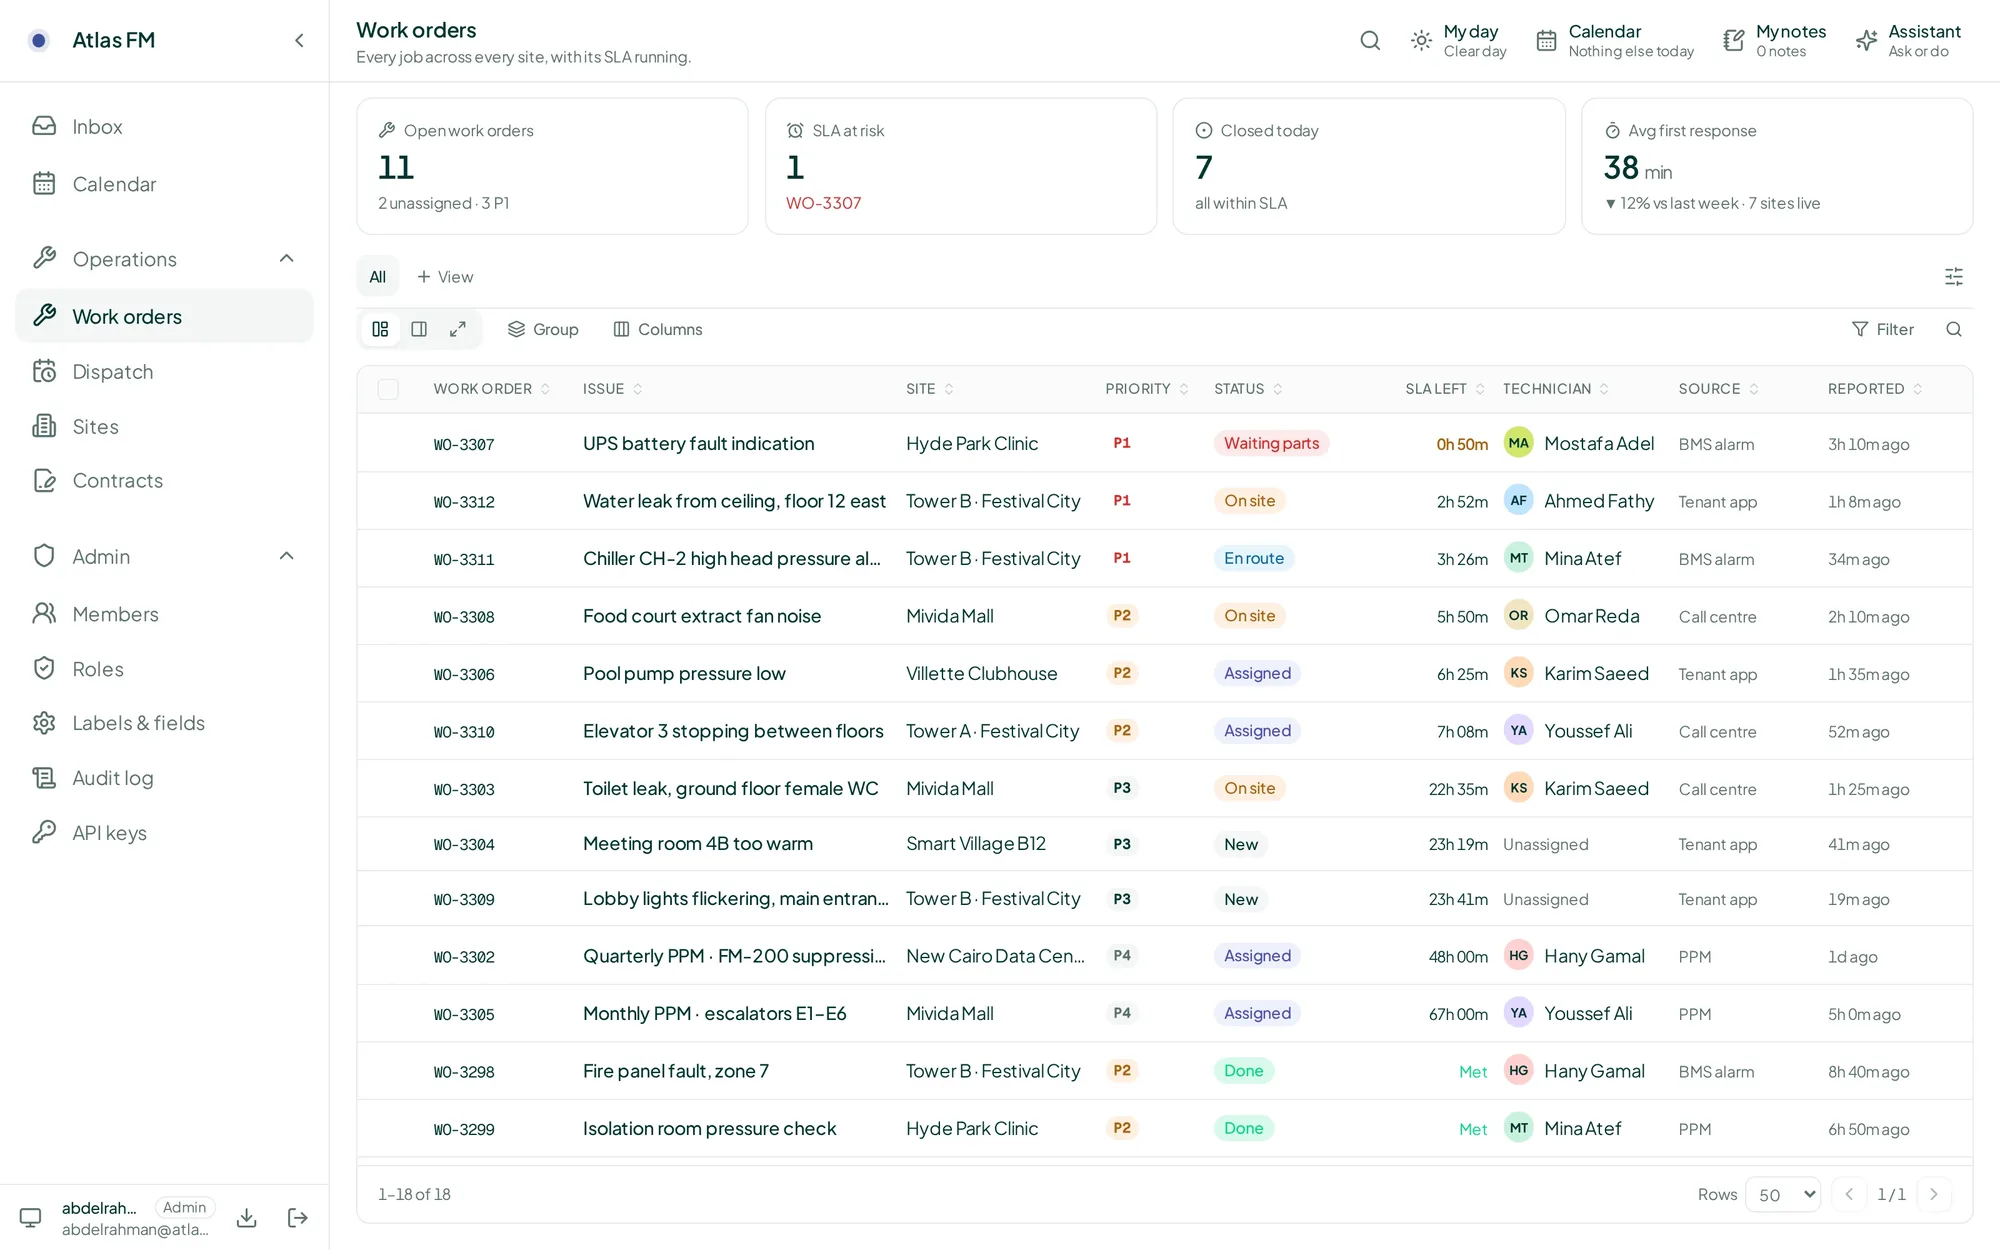Go to the previous page arrow
The image size is (2000, 1250).
coord(1849,1194)
